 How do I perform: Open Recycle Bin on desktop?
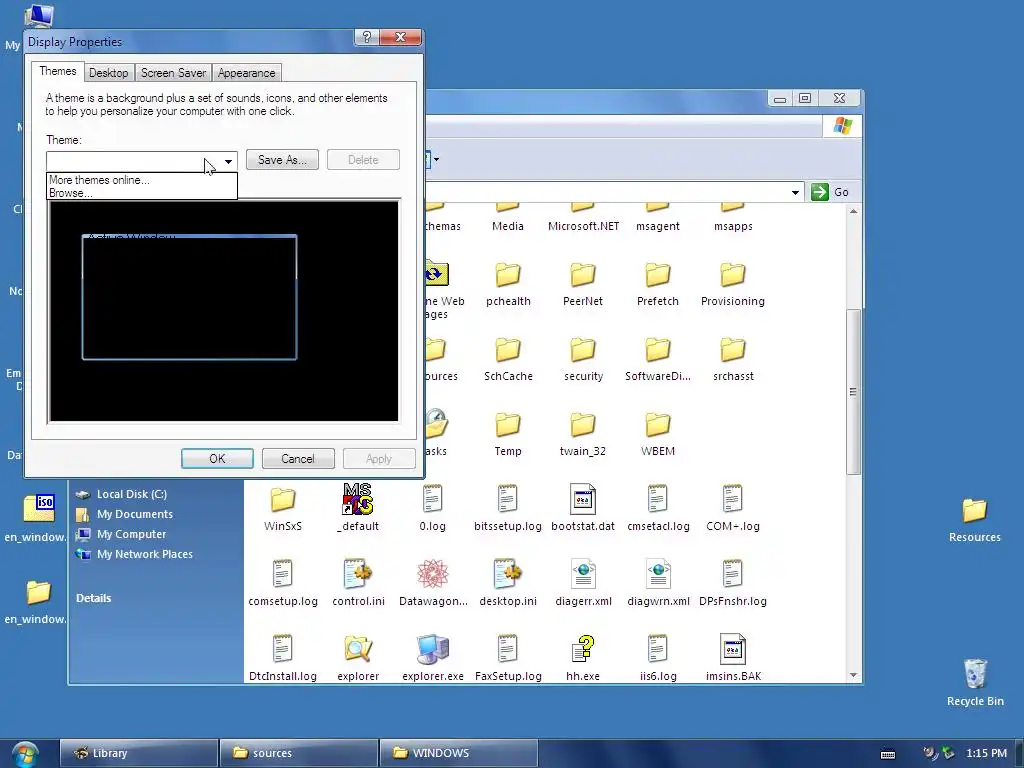point(975,682)
